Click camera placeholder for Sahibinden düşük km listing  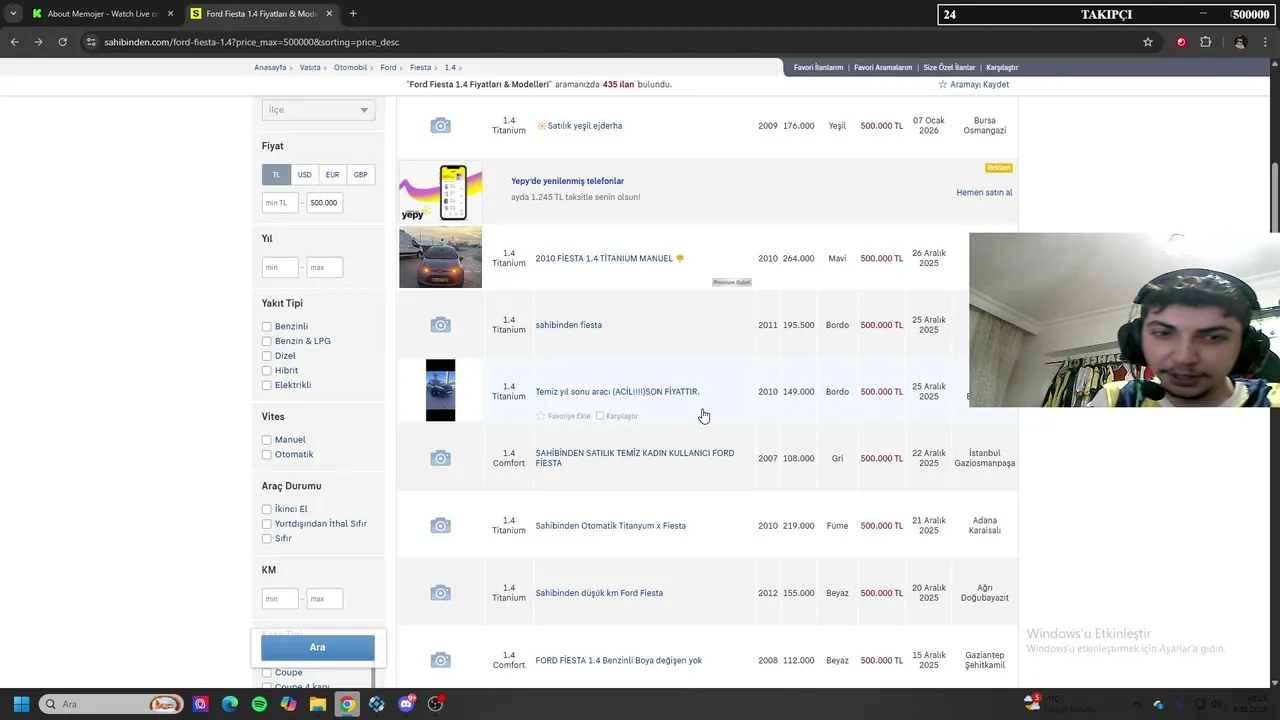click(x=440, y=593)
